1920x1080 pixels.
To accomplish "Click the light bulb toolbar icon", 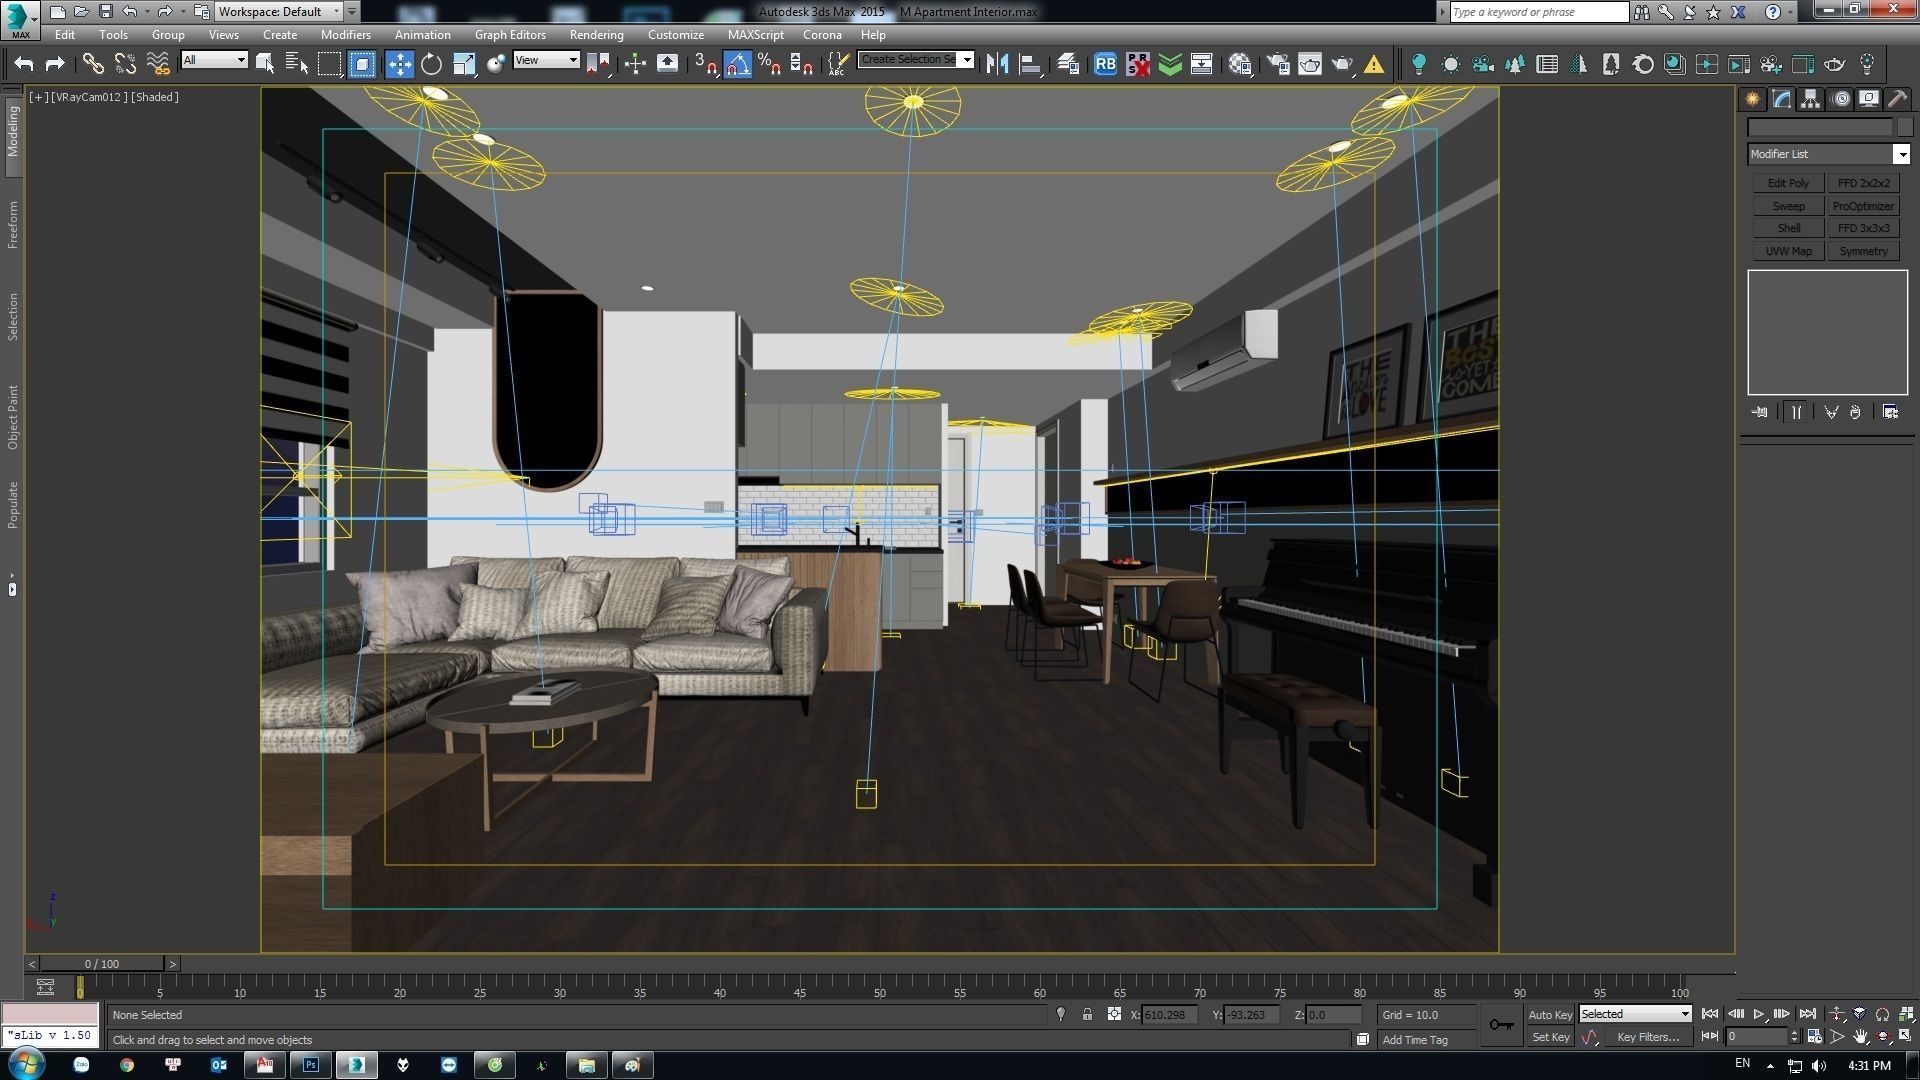I will [1418, 64].
